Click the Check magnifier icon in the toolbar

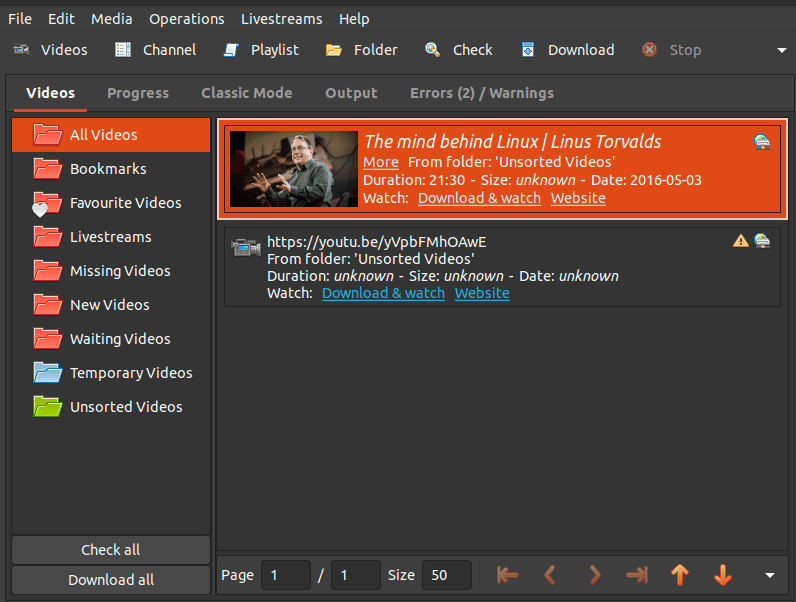pos(432,49)
